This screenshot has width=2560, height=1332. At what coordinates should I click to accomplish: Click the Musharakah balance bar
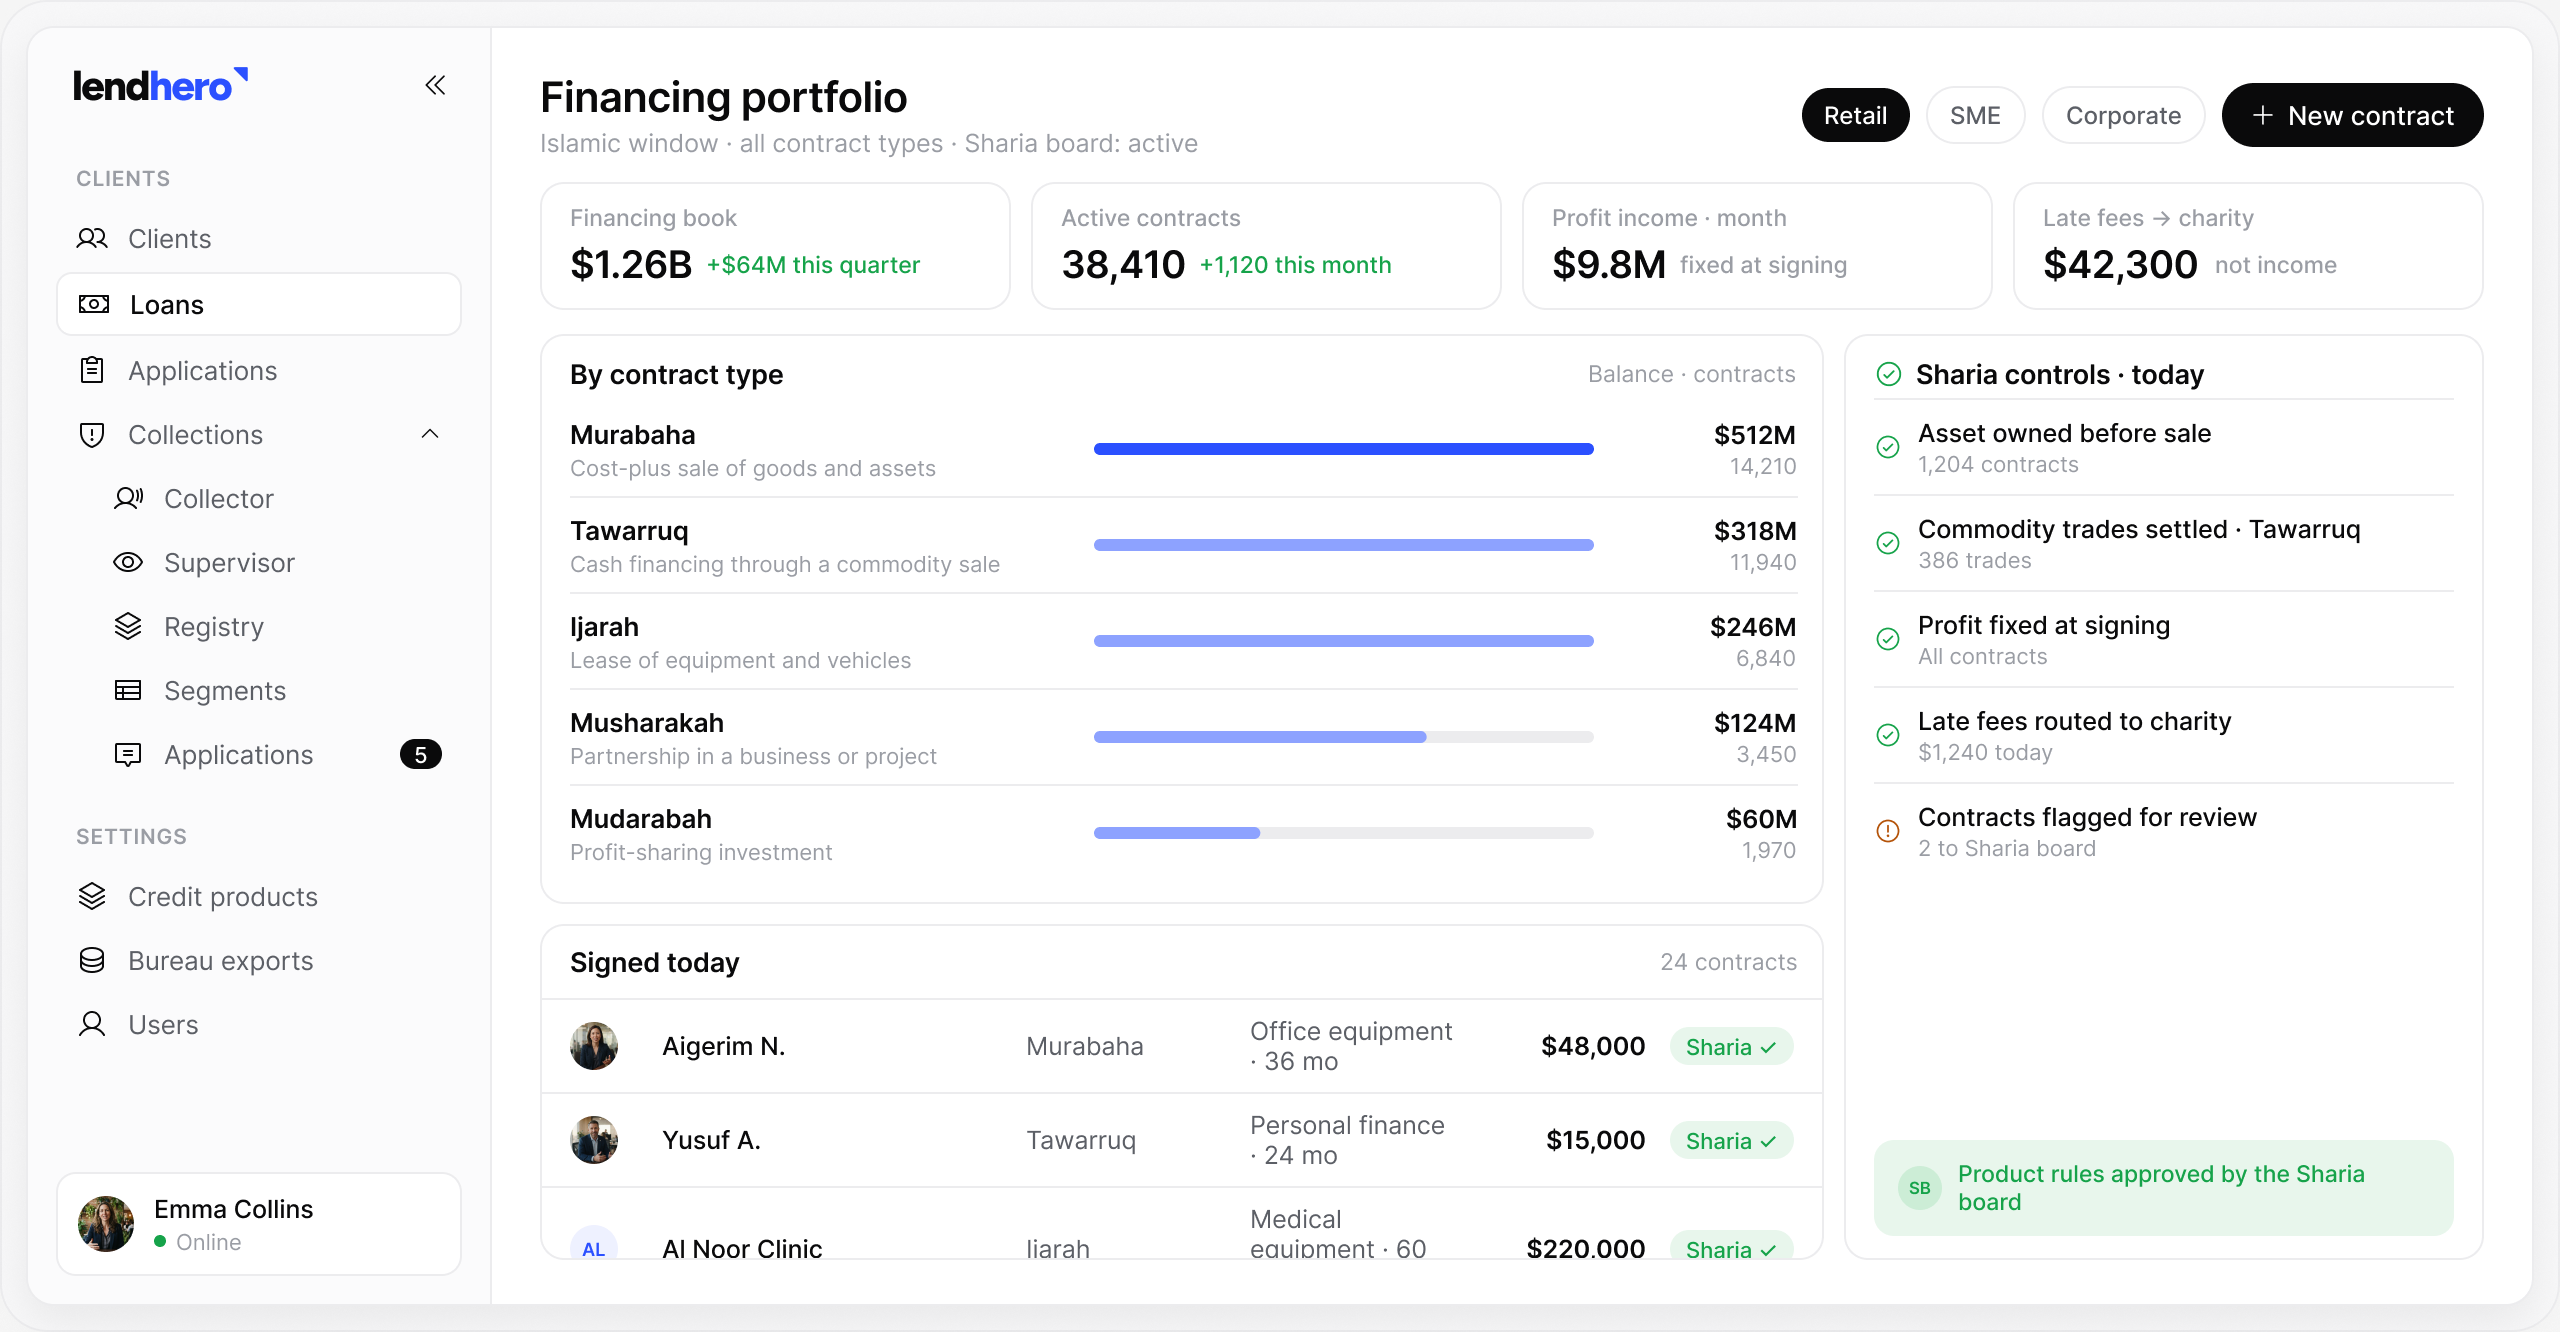click(x=1343, y=737)
